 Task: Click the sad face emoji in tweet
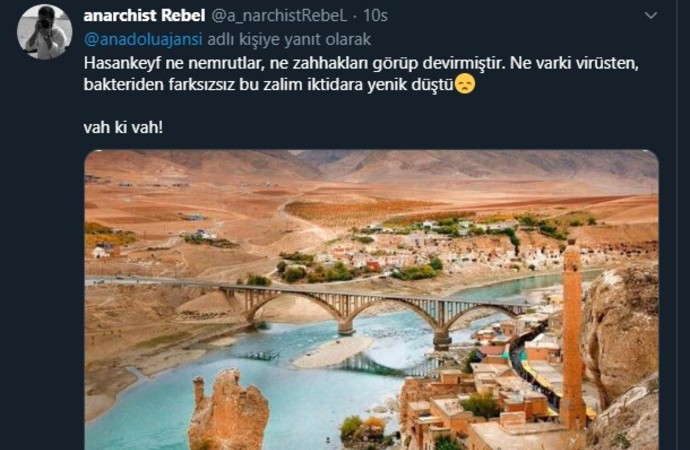click(465, 84)
